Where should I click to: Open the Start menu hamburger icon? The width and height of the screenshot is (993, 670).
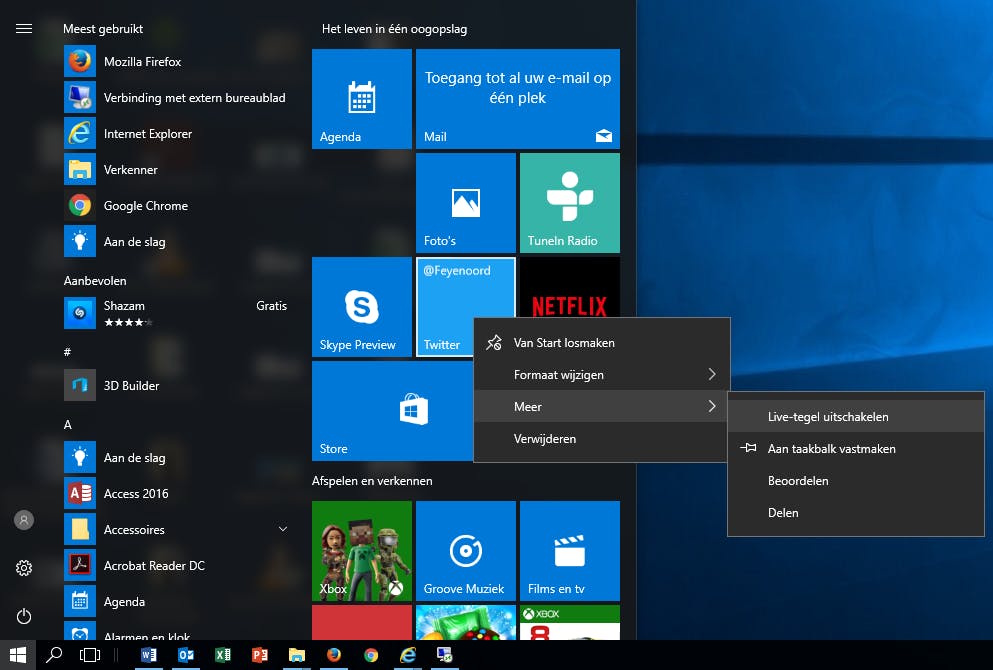click(x=23, y=28)
